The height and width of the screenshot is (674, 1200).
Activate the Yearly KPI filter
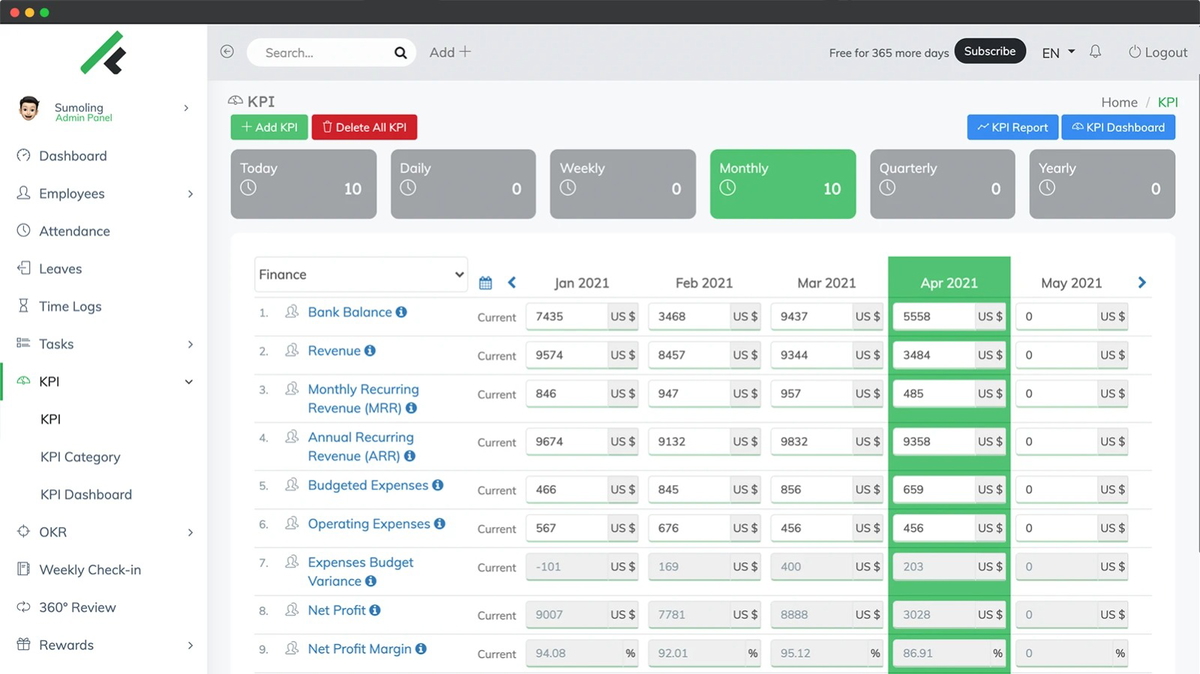pyautogui.click(x=1101, y=184)
